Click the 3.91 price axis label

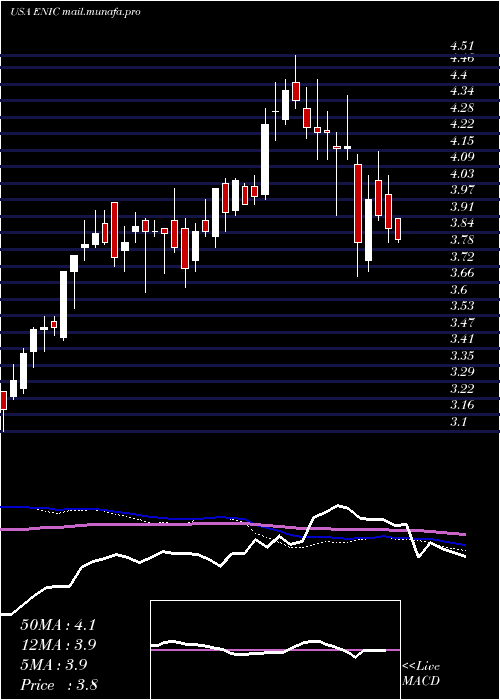point(462,206)
